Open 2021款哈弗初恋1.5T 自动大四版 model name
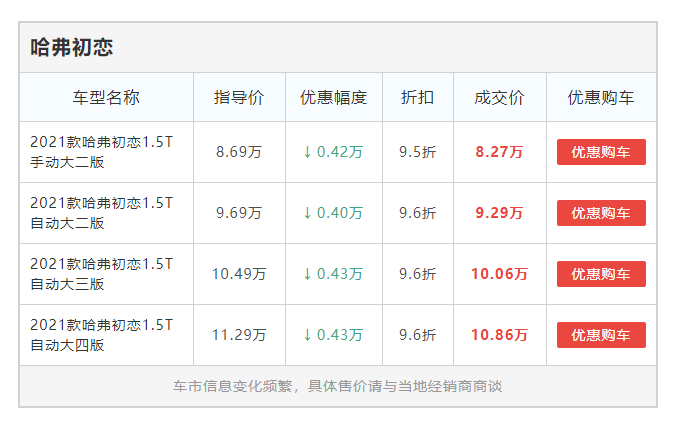Image resolution: width=680 pixels, height=425 pixels. (x=101, y=335)
